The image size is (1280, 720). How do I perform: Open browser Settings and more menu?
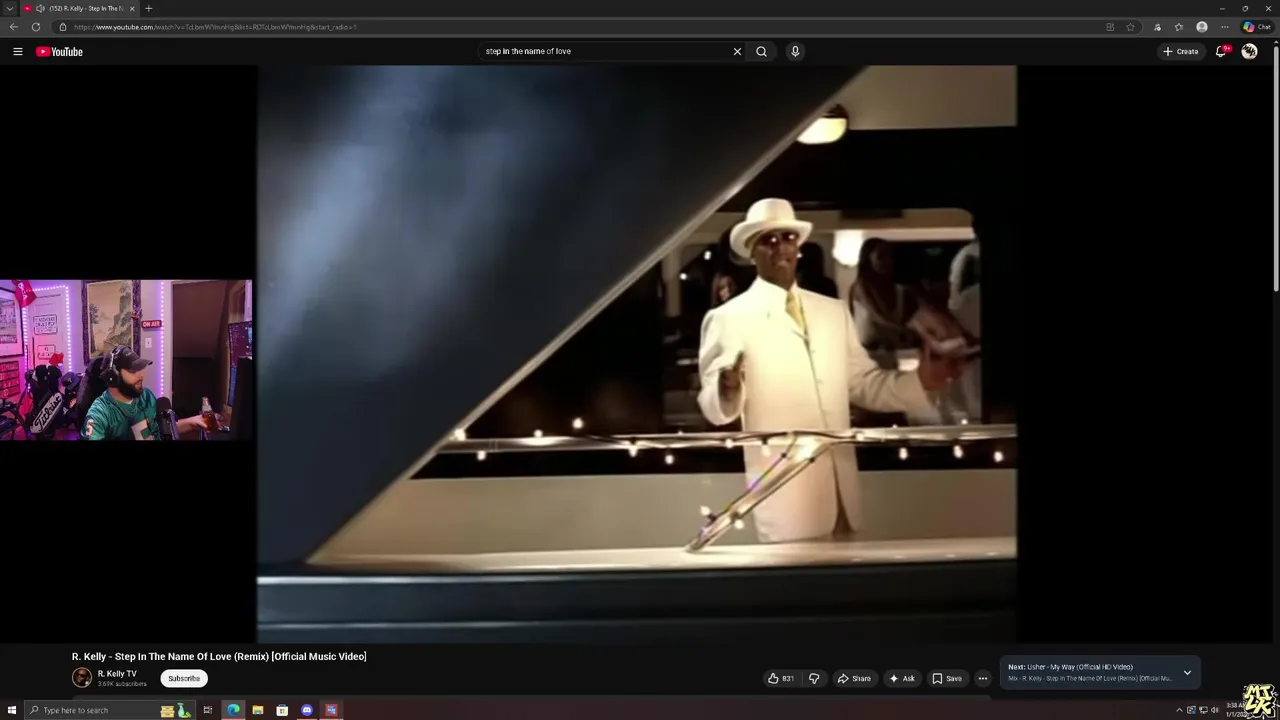point(1224,27)
